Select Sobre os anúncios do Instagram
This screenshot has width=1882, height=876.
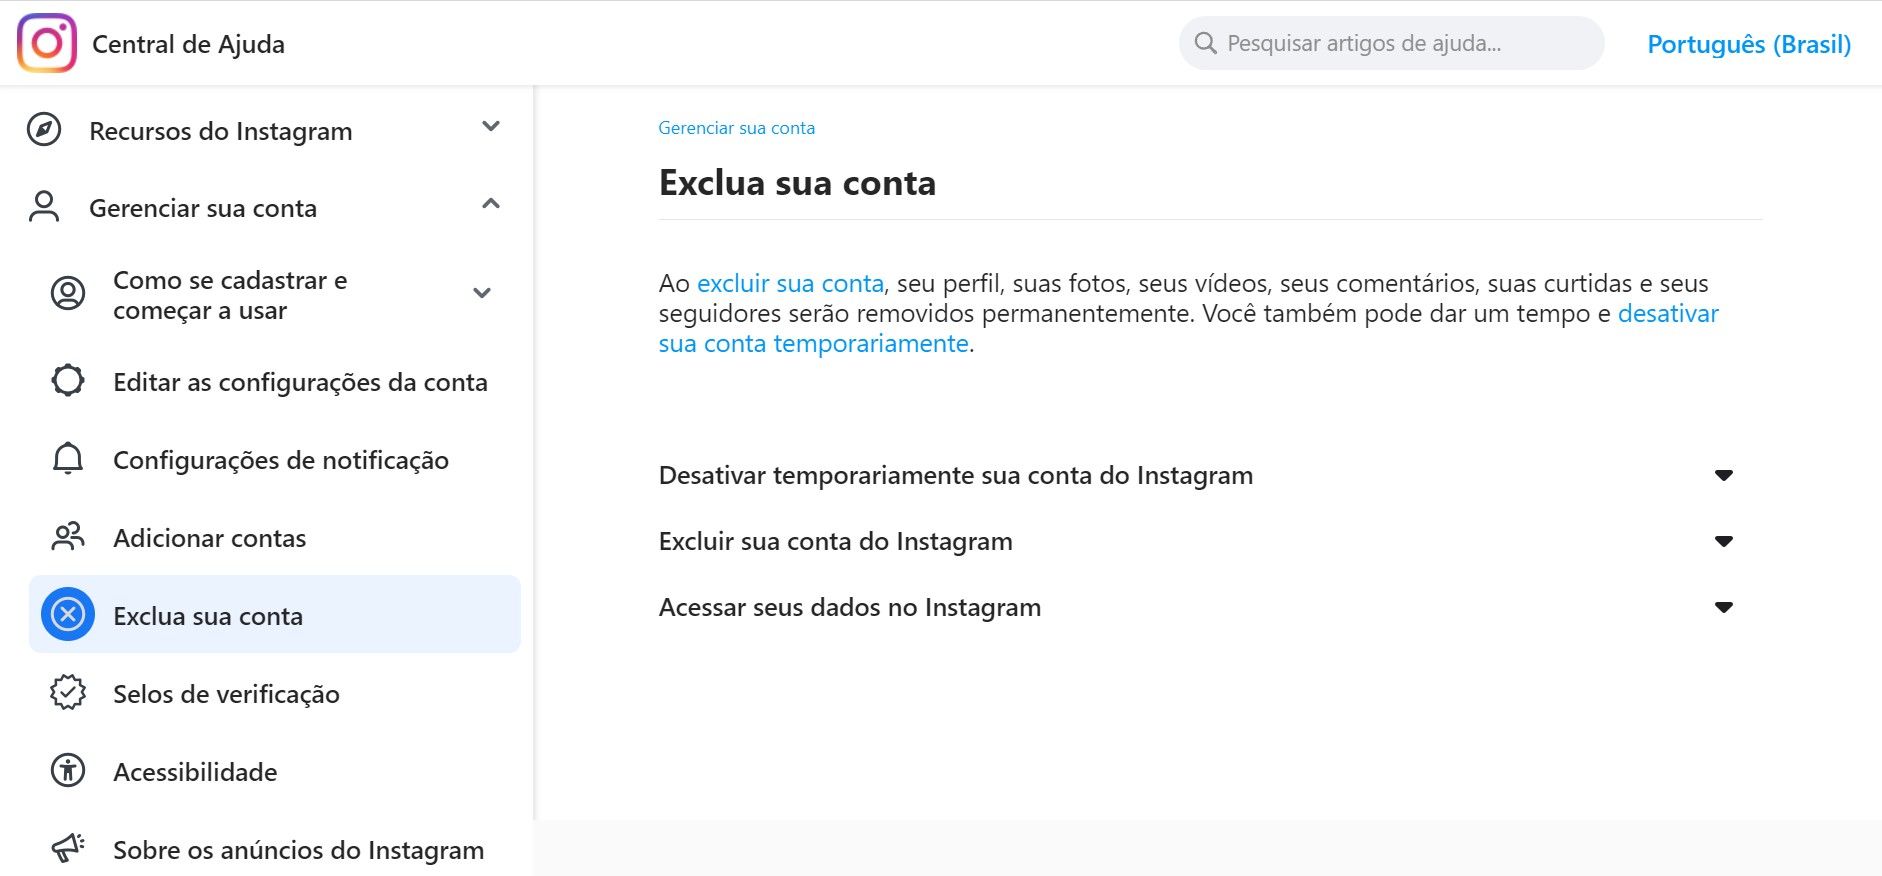[298, 850]
